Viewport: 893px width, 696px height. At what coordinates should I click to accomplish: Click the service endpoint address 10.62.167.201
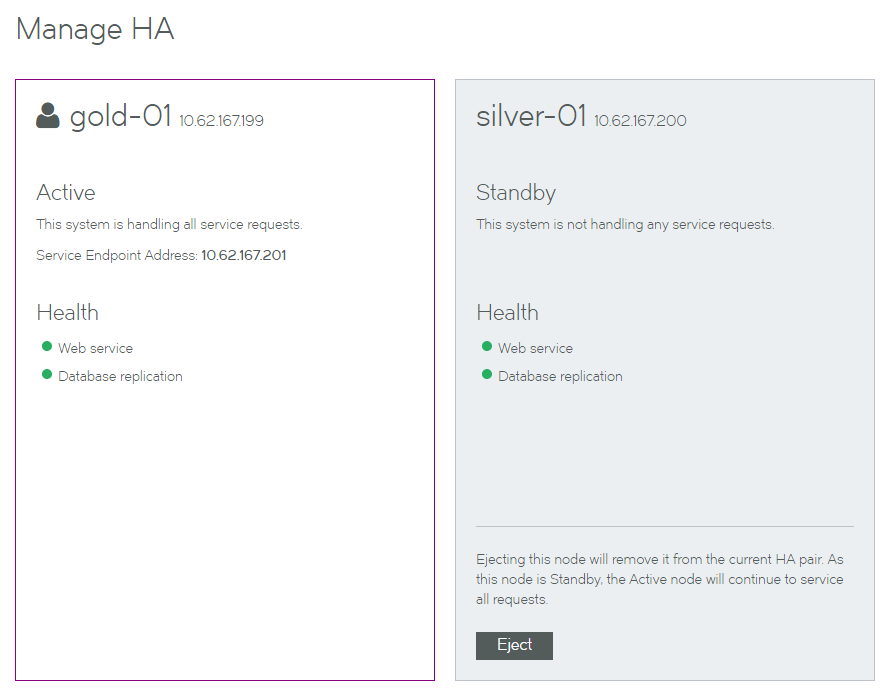click(x=244, y=255)
